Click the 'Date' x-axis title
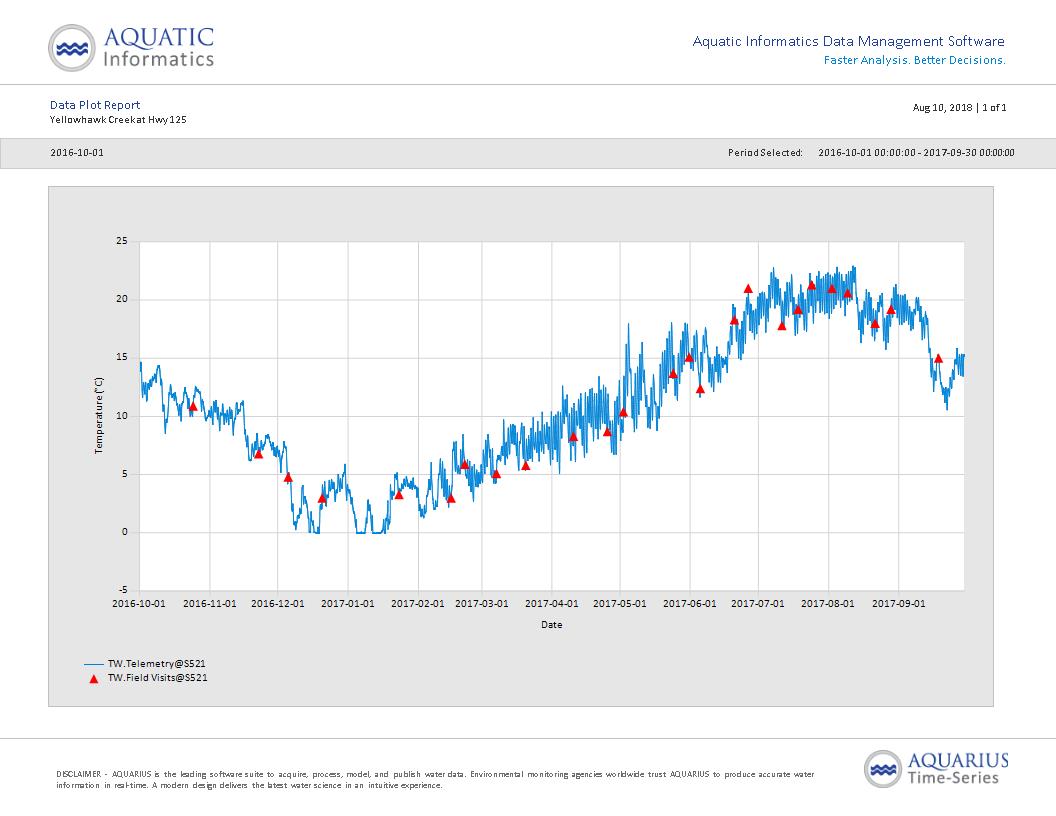This screenshot has height=816, width=1056. [x=552, y=625]
